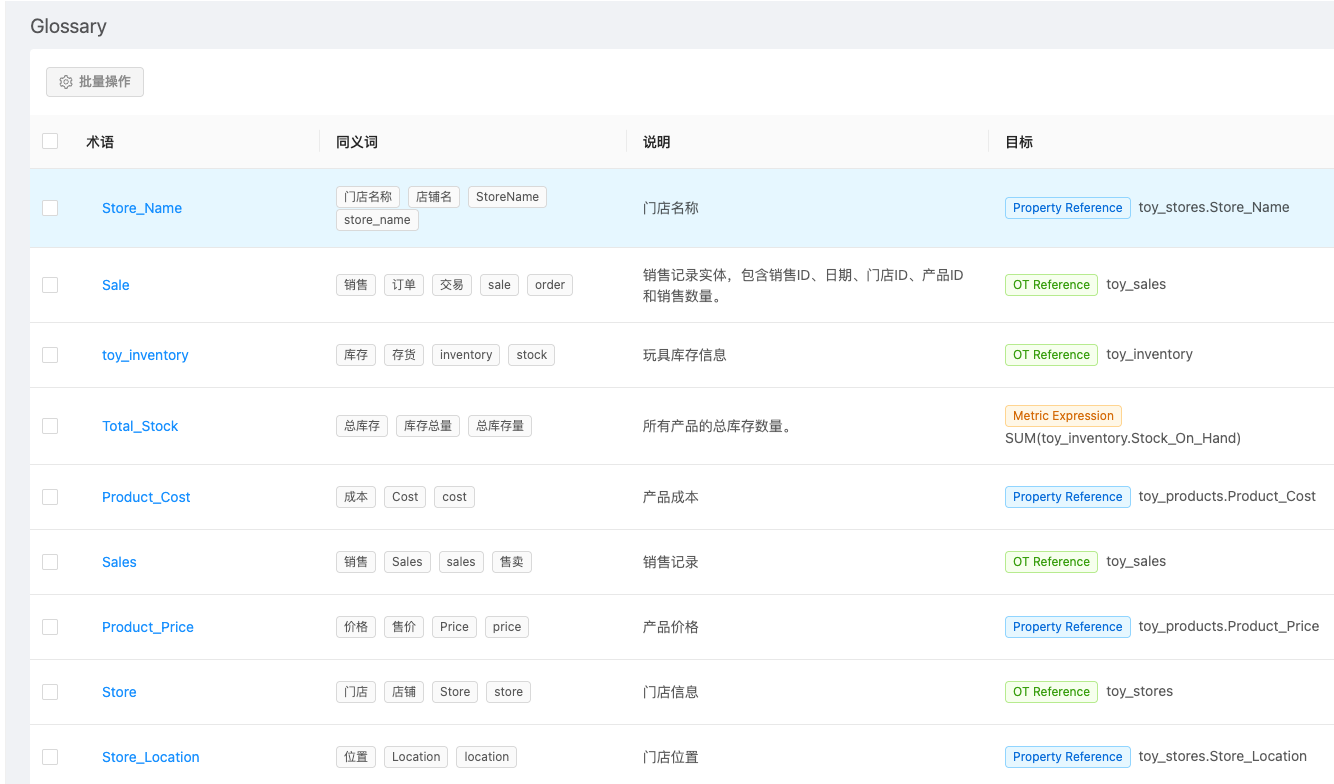Click the 售价 synonym tag
The image size is (1334, 784).
coord(404,627)
